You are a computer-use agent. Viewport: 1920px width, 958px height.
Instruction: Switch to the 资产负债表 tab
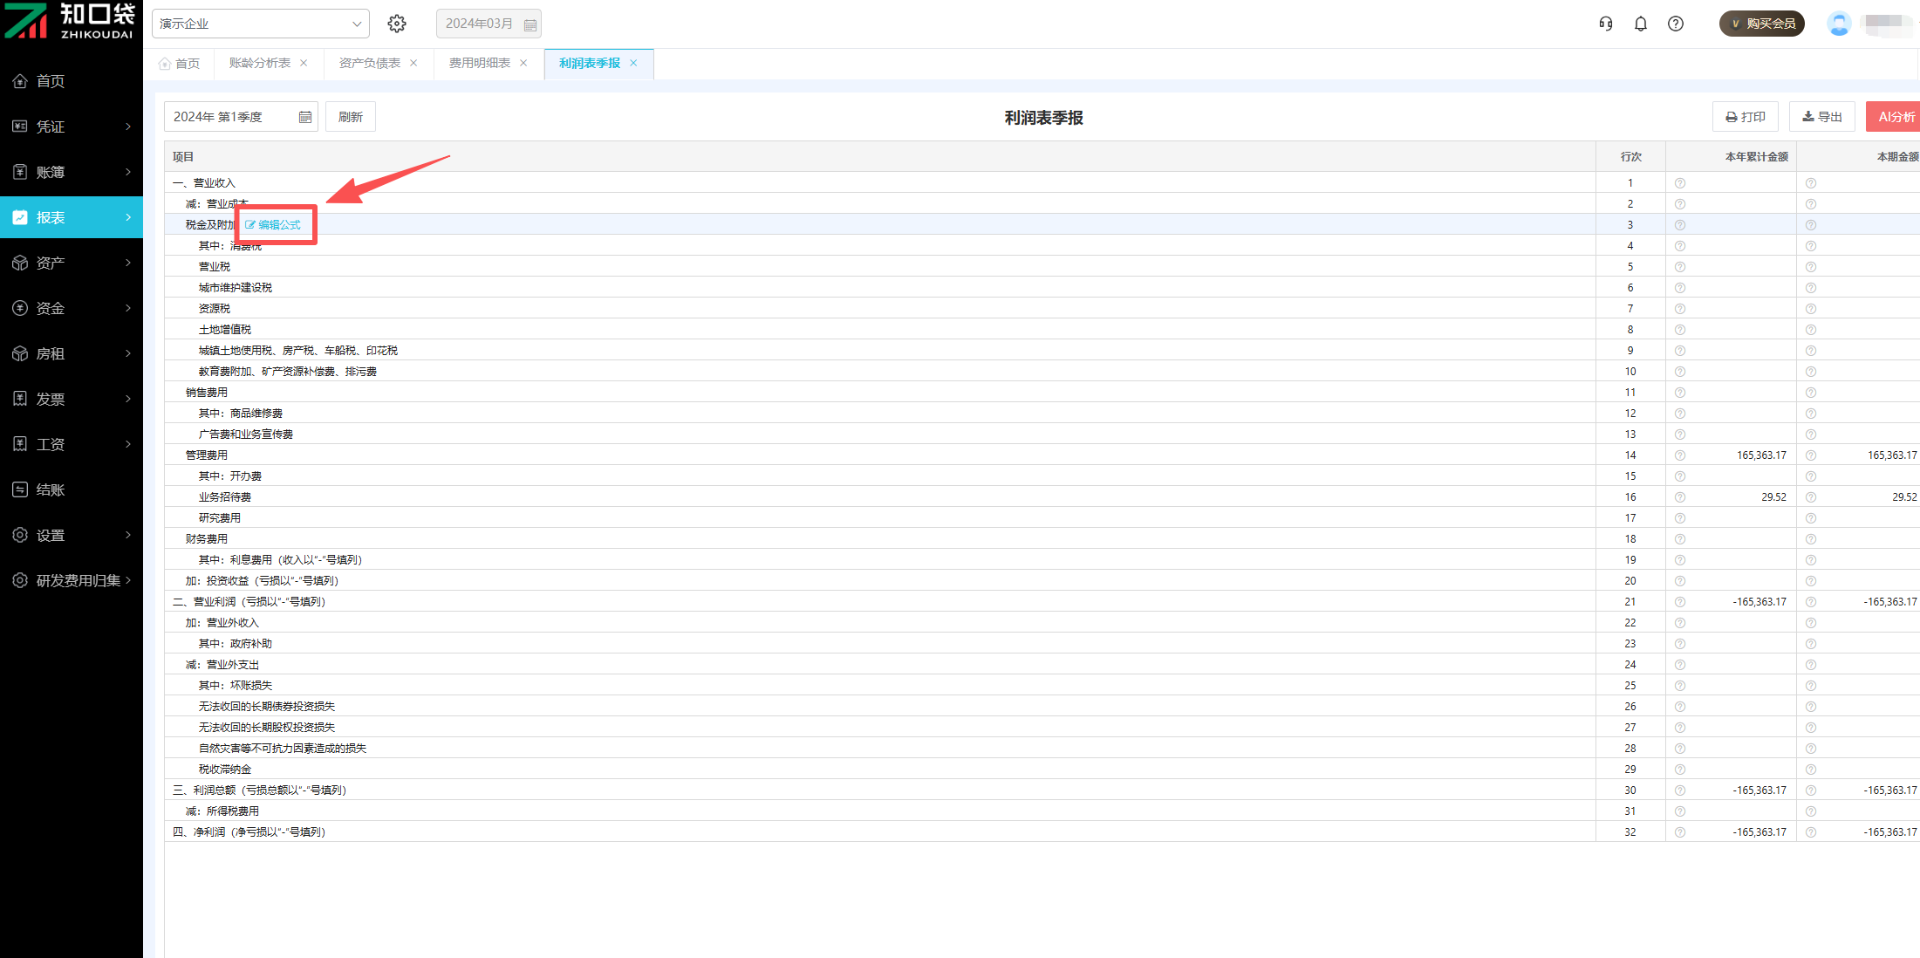369,63
